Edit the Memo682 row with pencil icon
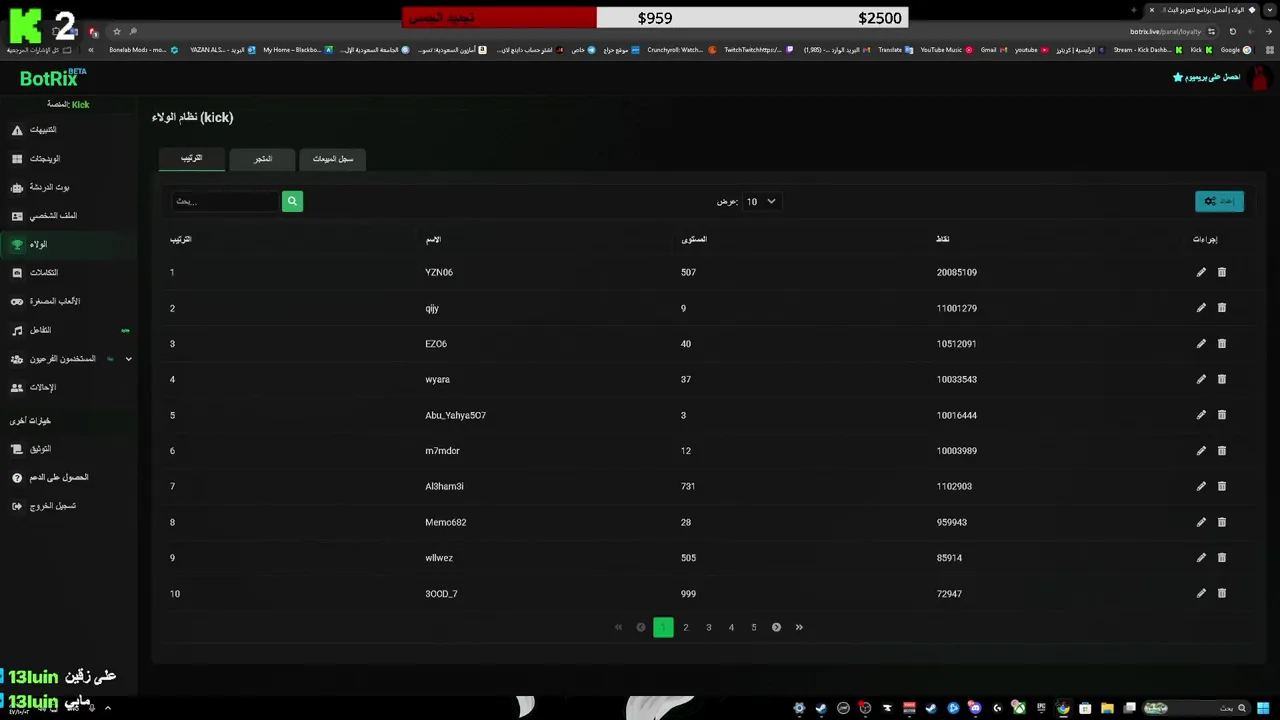Screen dimensions: 1280x720 click(x=1201, y=522)
